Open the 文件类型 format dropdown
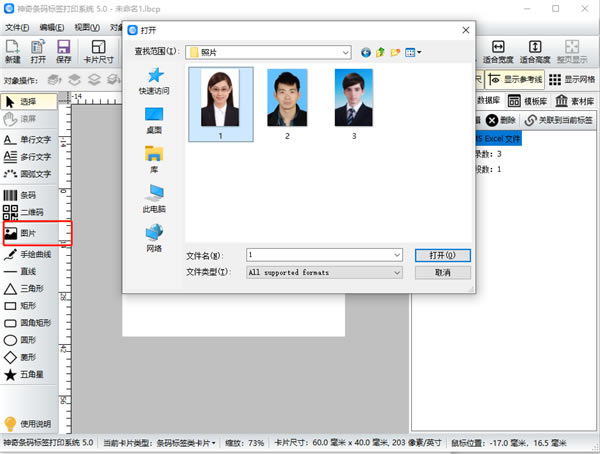Screen dimensions: 600x454 [x=396, y=272]
